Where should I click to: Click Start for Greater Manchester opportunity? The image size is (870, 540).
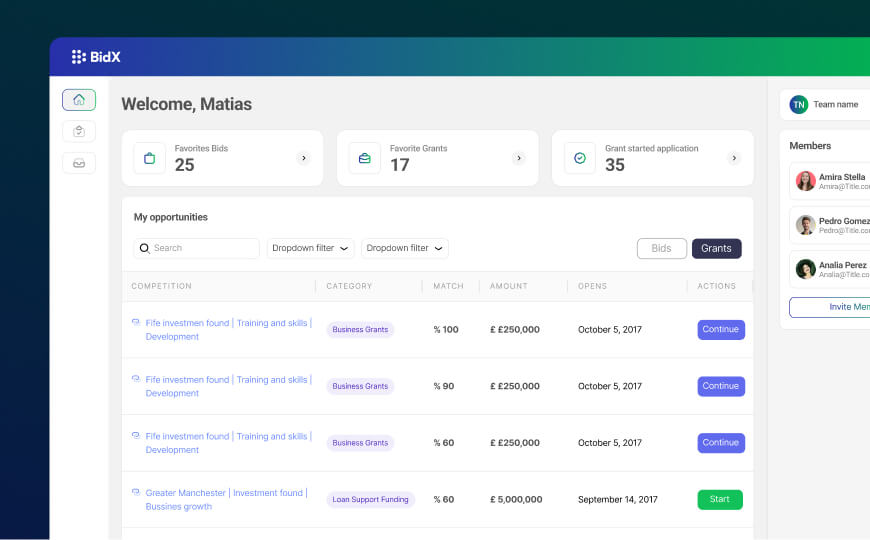coord(720,499)
